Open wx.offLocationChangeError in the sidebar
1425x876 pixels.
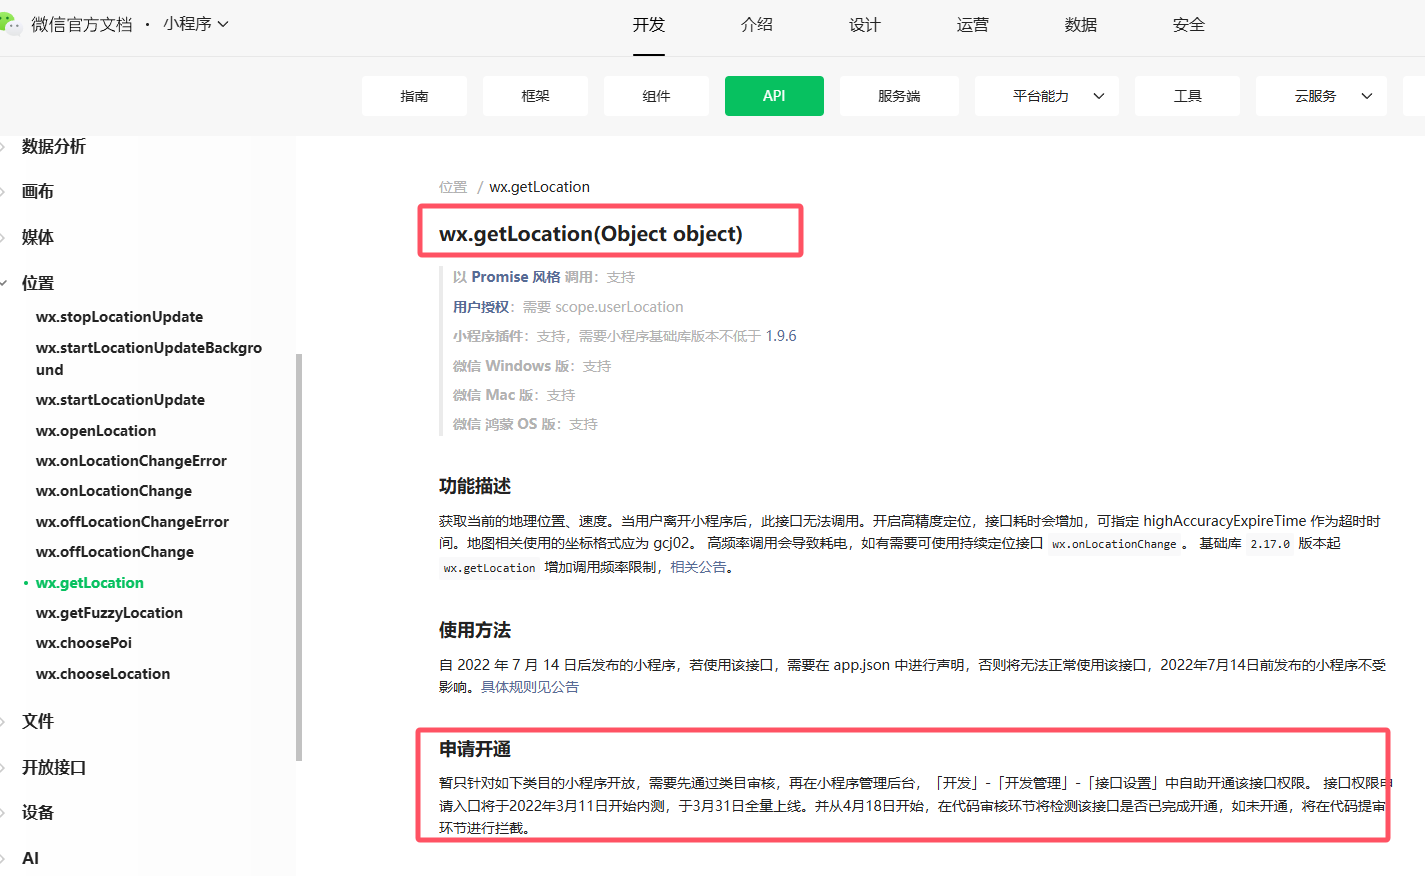[x=132, y=522]
